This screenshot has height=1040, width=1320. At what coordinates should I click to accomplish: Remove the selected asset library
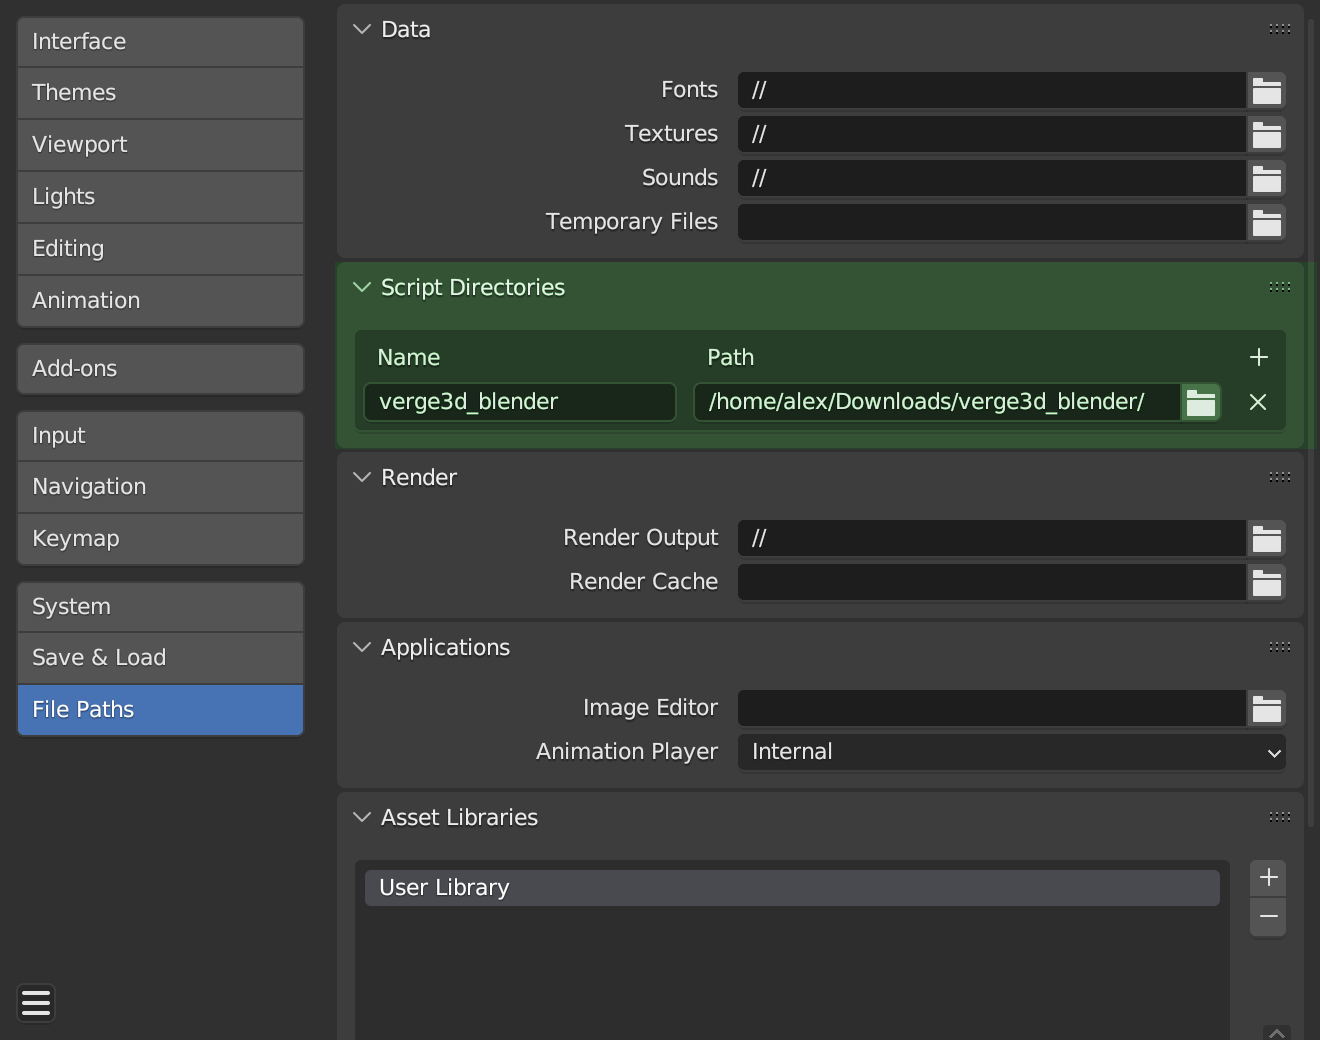point(1268,917)
